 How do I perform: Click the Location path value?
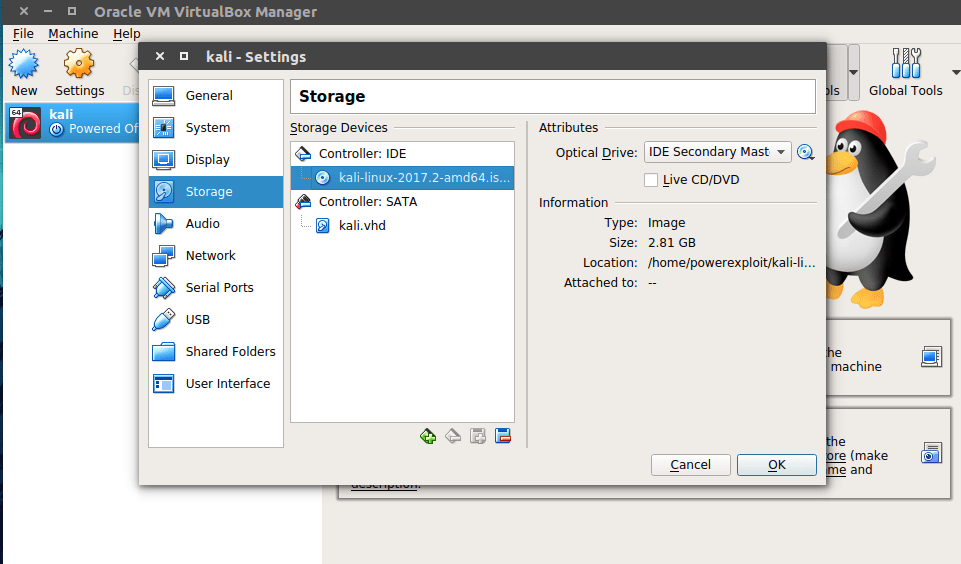pos(731,263)
